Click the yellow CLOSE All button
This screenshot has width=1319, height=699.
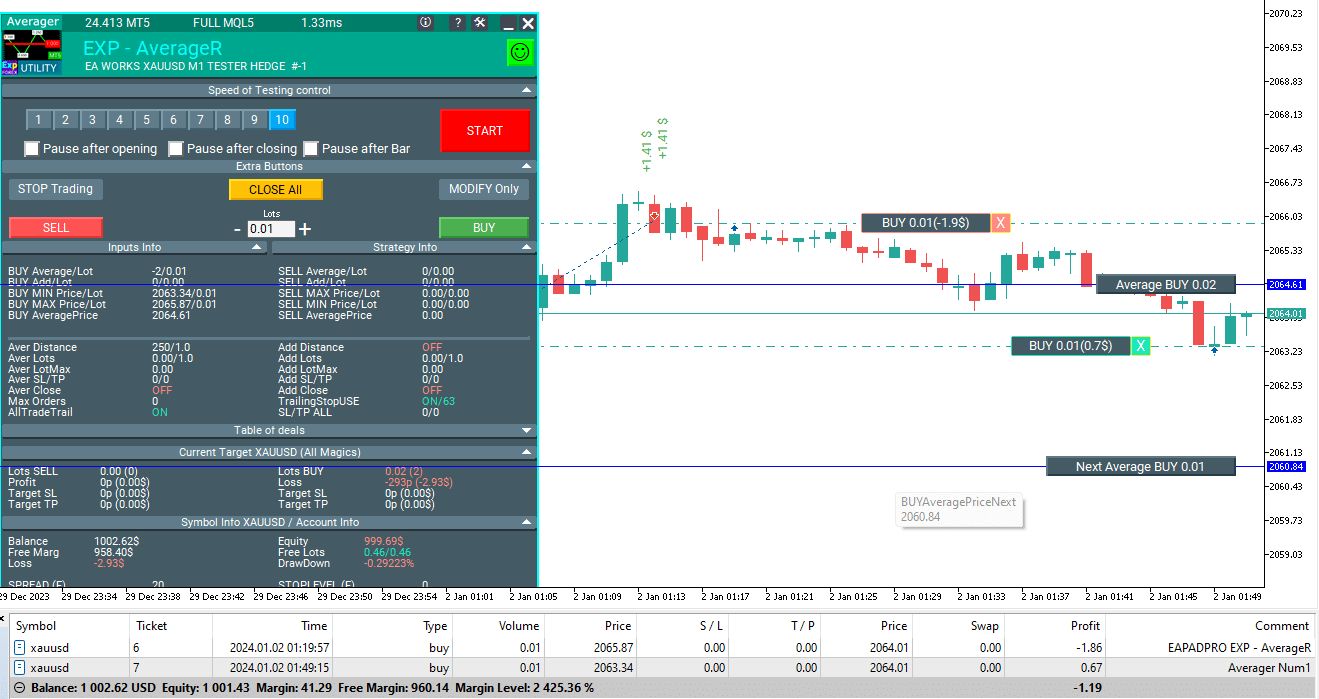tap(275, 190)
